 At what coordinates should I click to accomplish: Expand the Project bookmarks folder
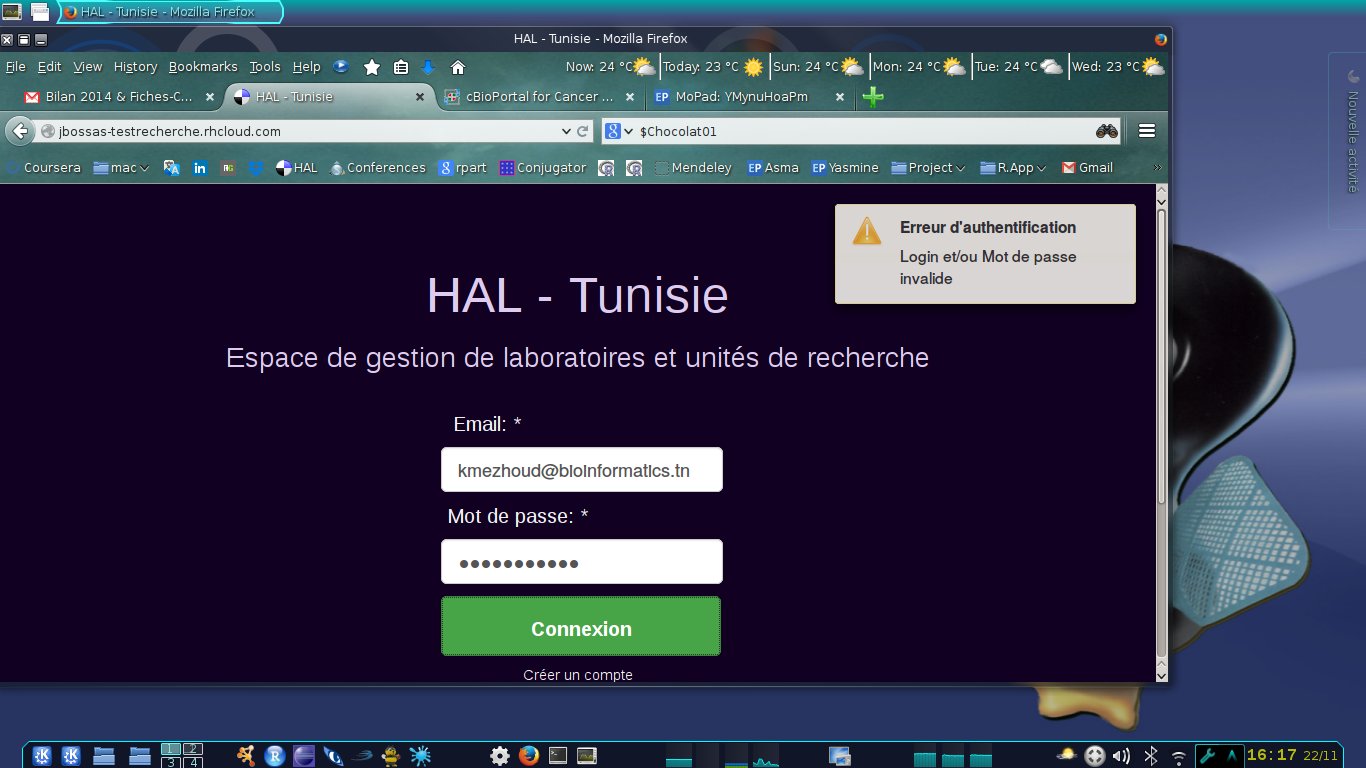[928, 168]
